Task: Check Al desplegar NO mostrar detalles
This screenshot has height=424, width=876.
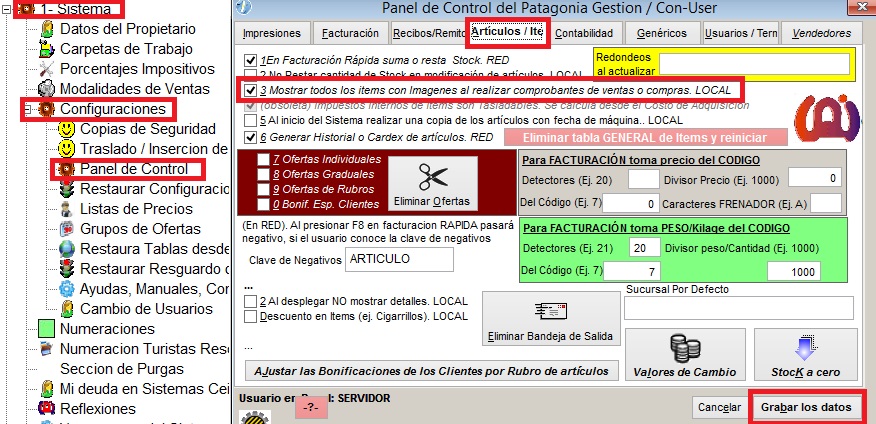Action: (x=250, y=302)
